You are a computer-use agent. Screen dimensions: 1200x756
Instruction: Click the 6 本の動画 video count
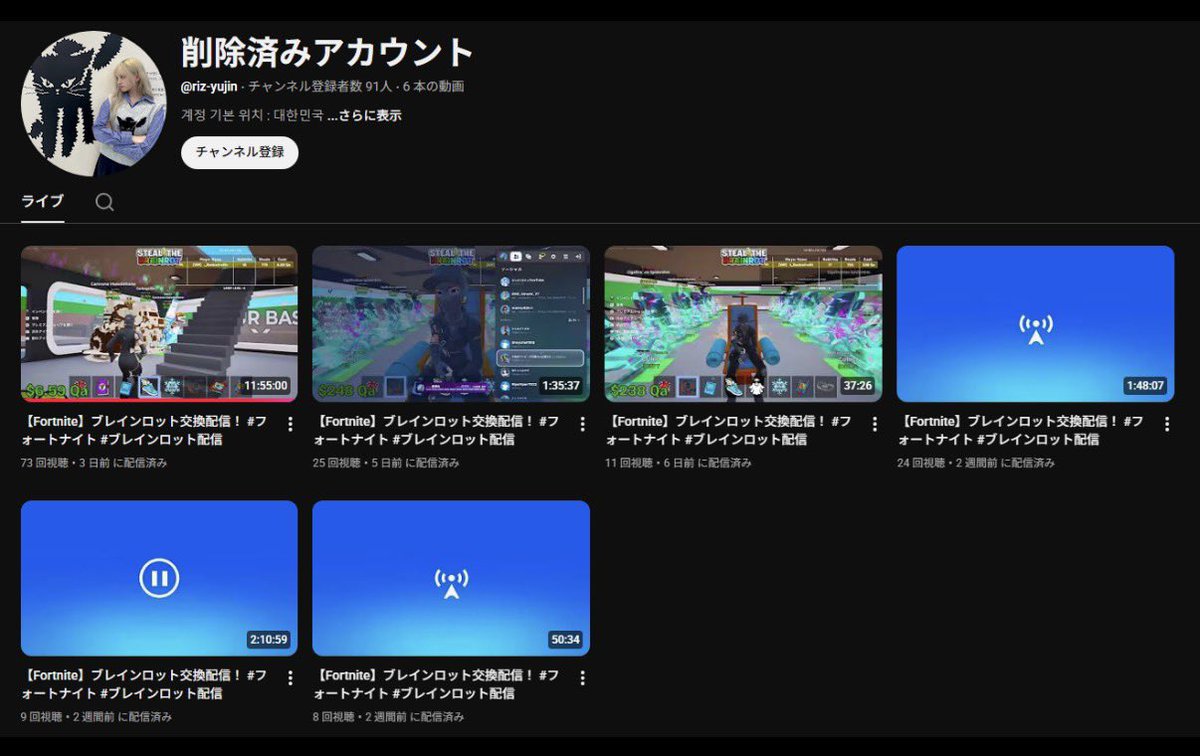[x=432, y=87]
